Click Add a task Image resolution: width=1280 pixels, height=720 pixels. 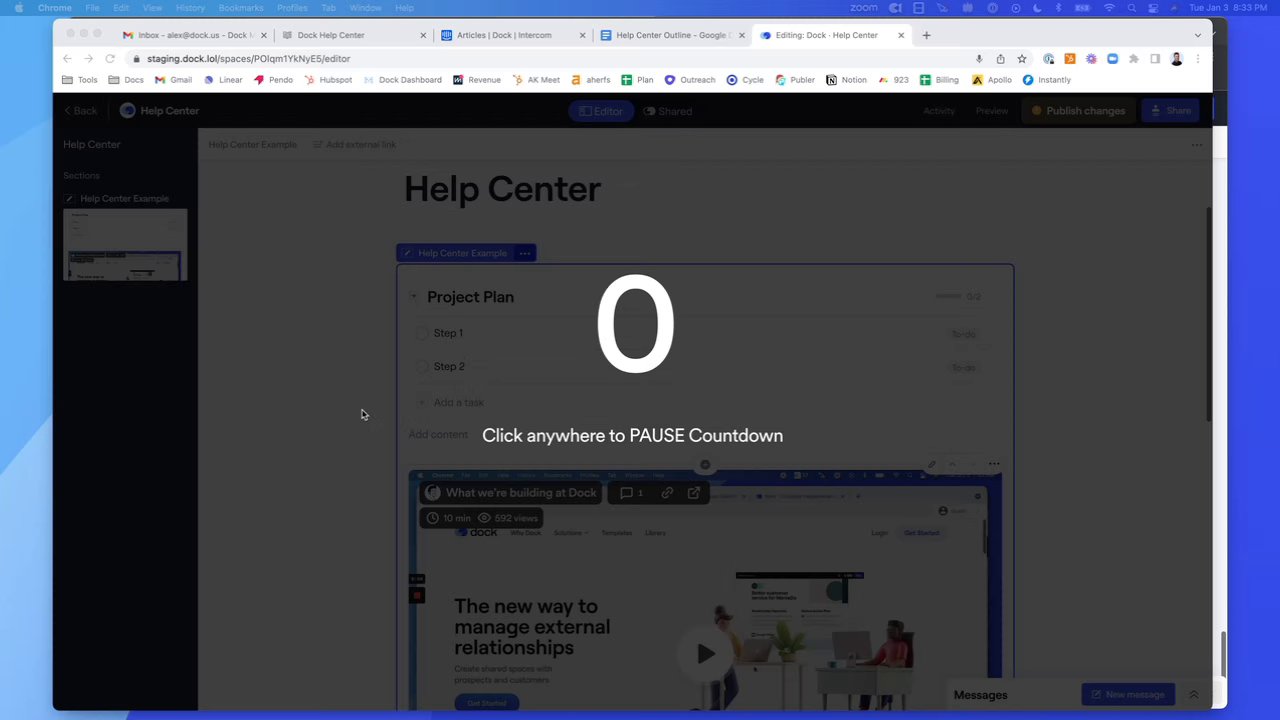tap(458, 403)
